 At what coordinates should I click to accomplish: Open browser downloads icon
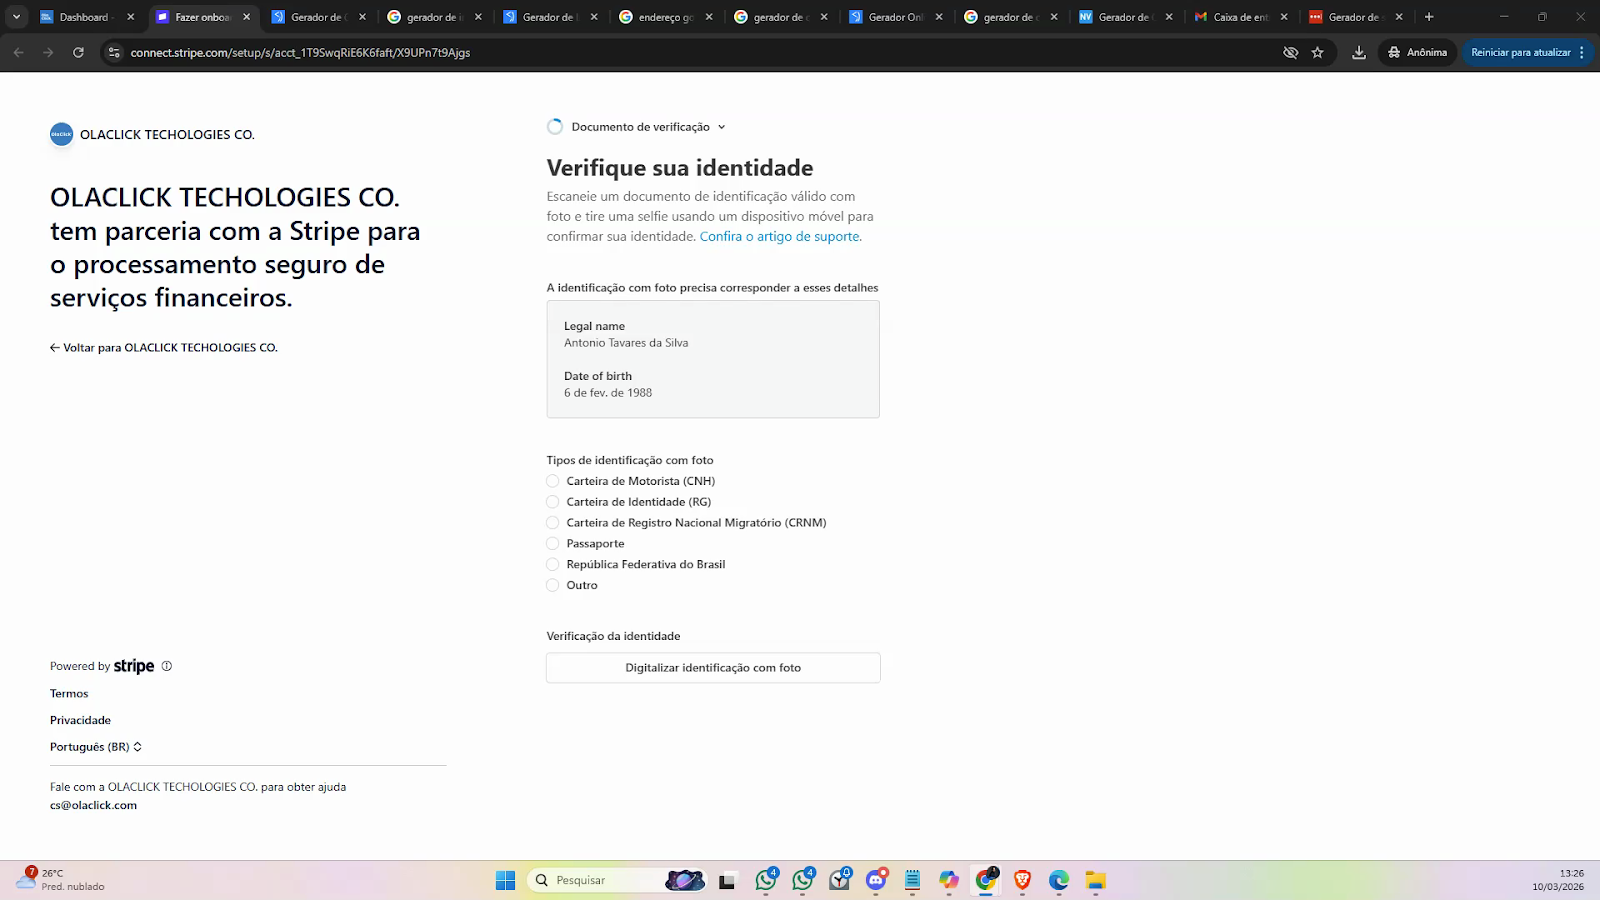1358,52
